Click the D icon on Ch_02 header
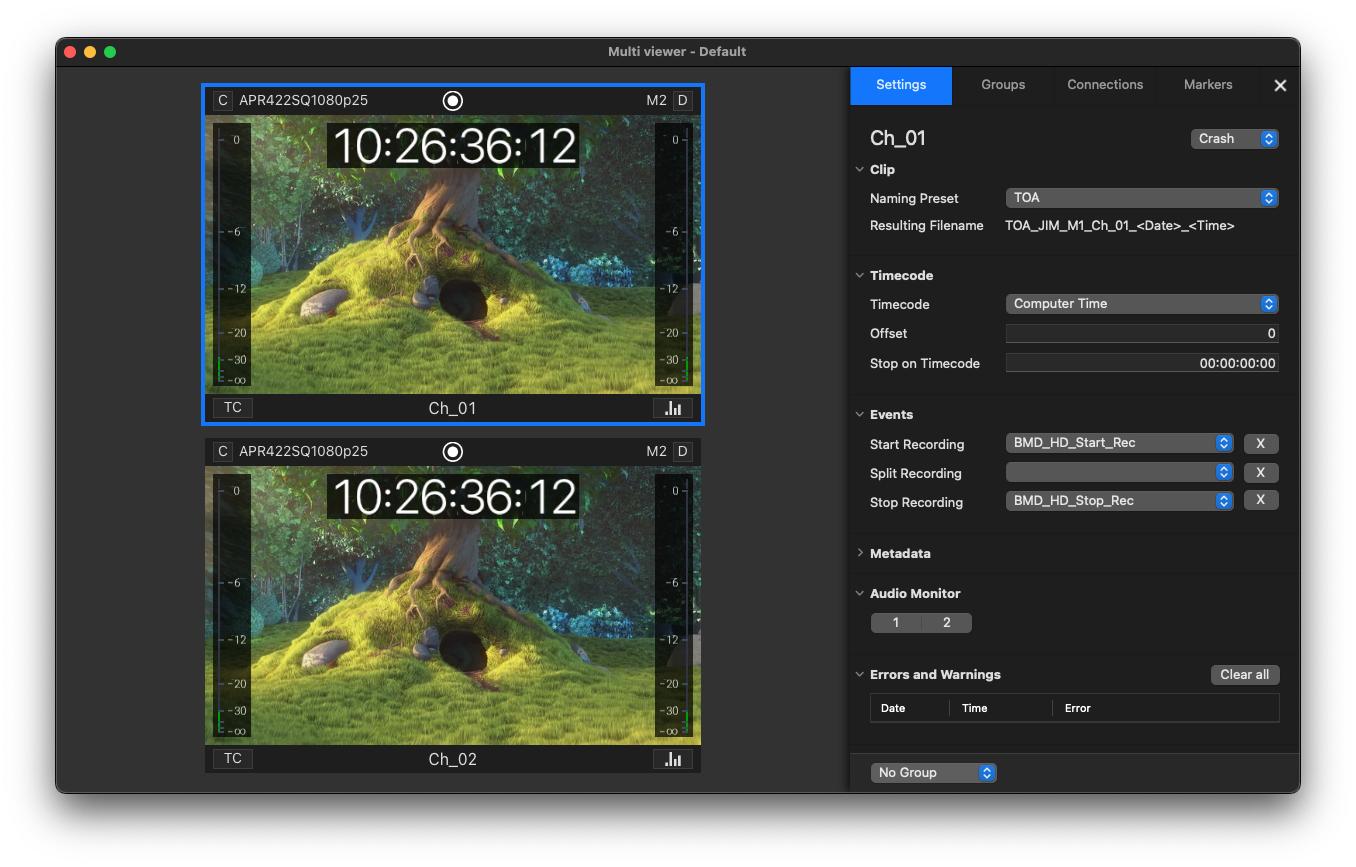 [x=683, y=451]
